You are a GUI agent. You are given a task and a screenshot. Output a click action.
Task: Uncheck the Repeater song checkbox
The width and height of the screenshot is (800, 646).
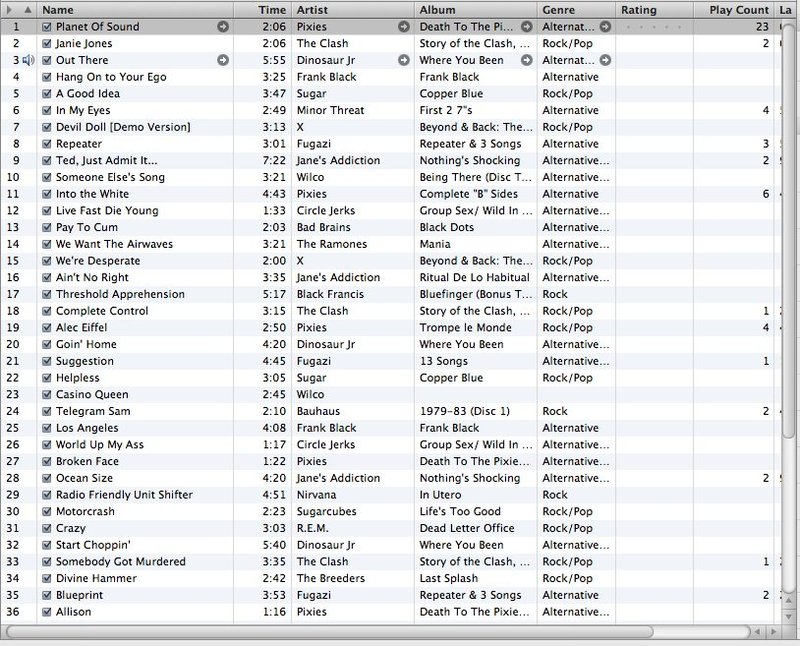tap(47, 144)
